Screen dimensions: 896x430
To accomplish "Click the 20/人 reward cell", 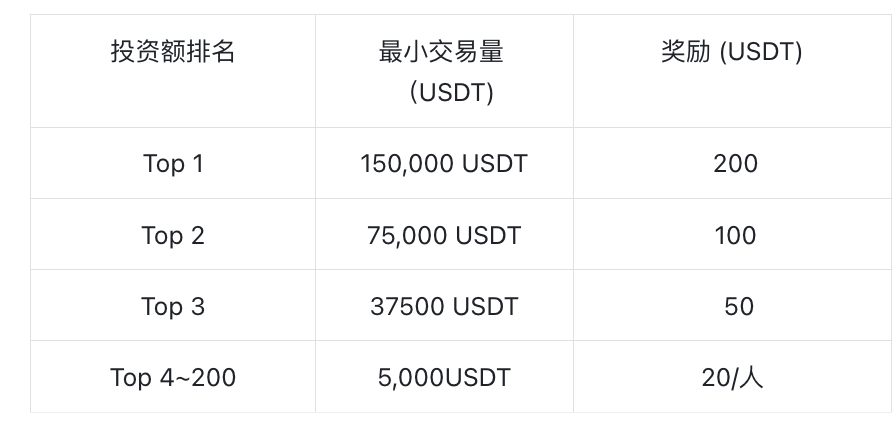I will click(x=734, y=376).
